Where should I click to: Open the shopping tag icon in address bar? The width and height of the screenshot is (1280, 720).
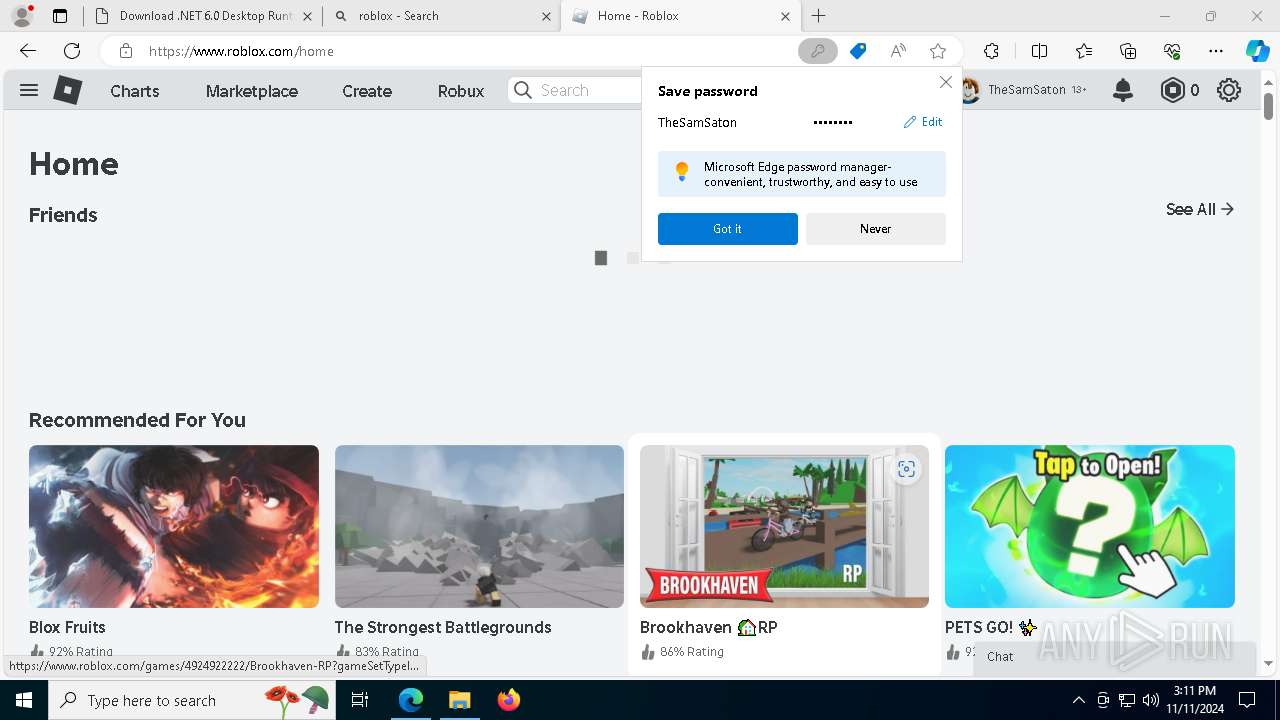pyautogui.click(x=858, y=51)
